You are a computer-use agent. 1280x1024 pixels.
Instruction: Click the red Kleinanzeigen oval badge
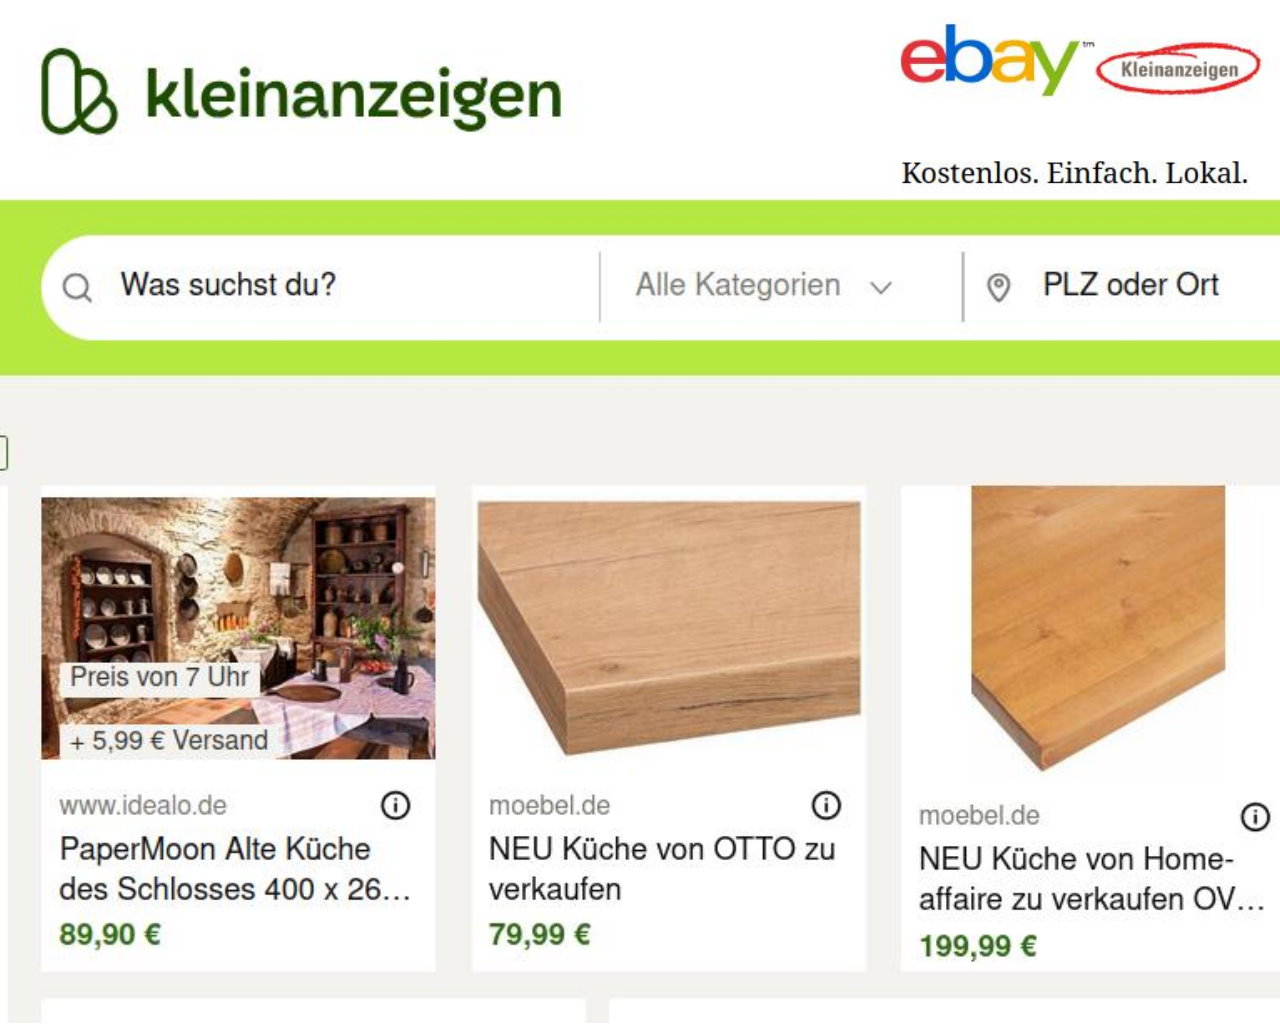point(1178,69)
